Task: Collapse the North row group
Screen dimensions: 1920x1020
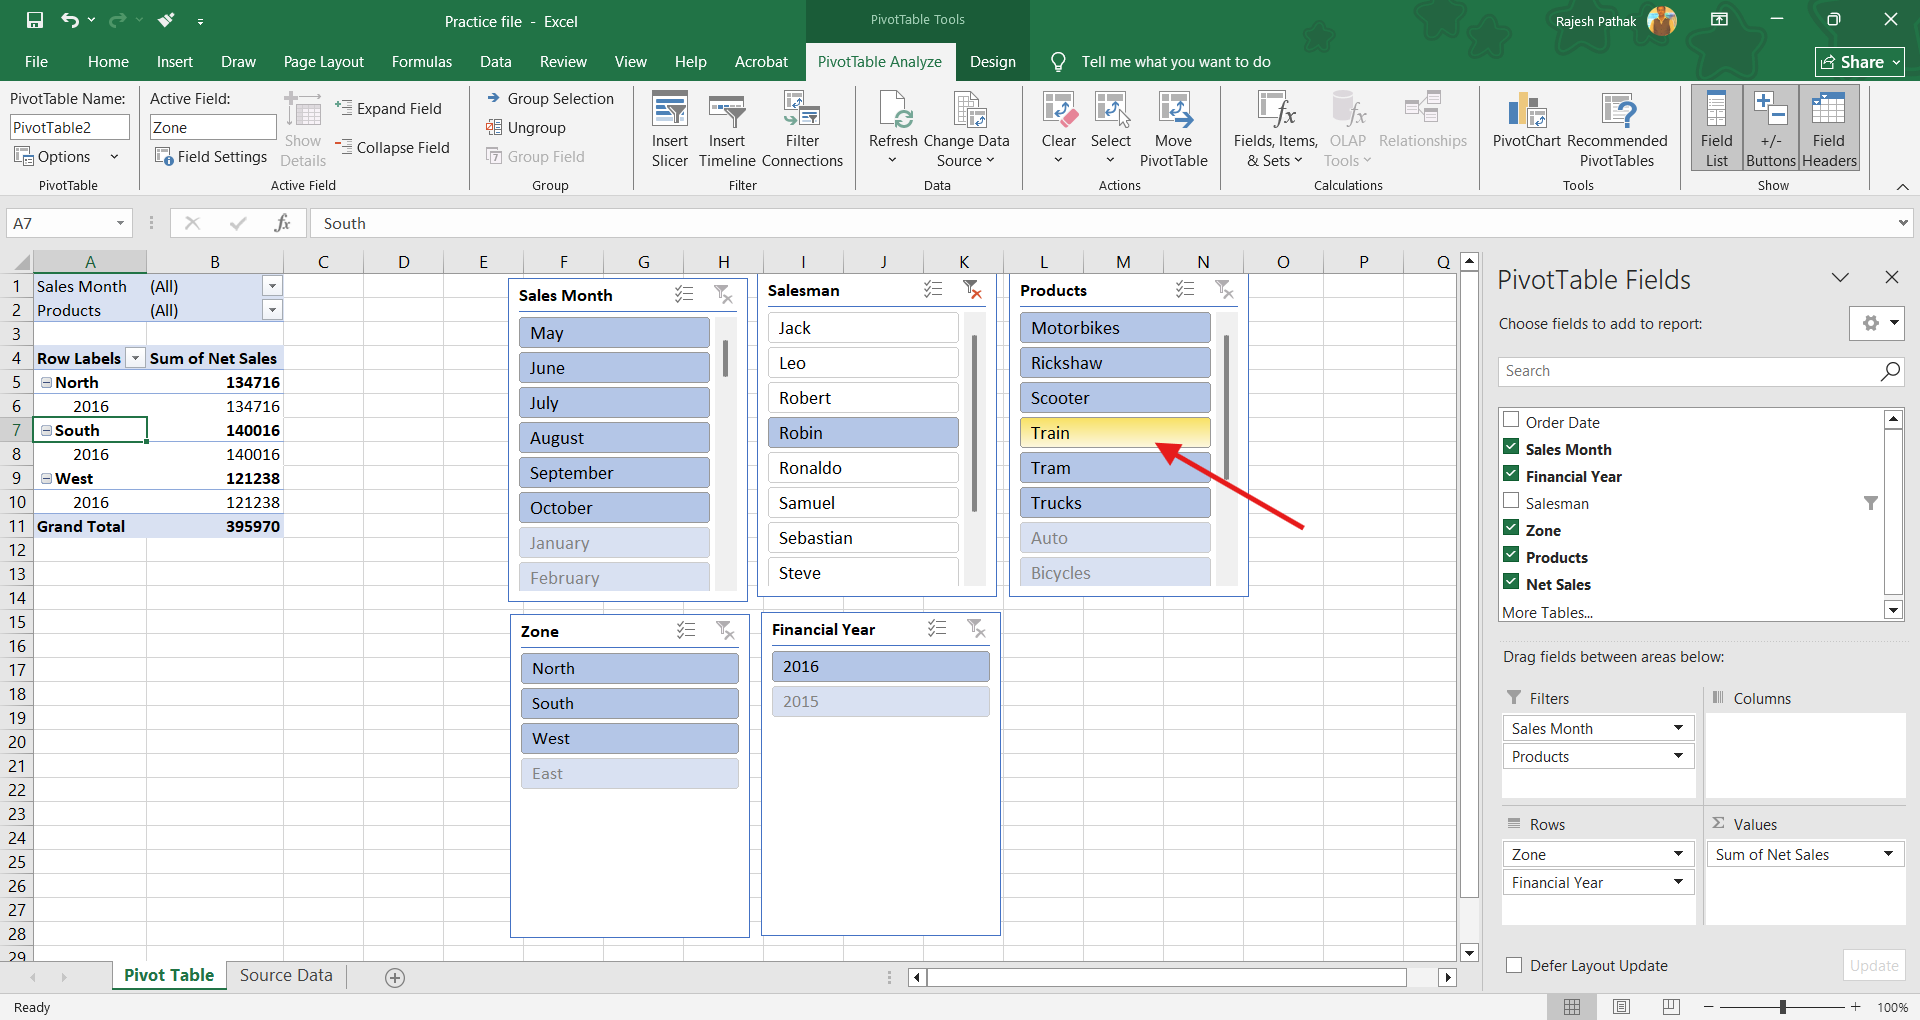Action: click(x=46, y=382)
